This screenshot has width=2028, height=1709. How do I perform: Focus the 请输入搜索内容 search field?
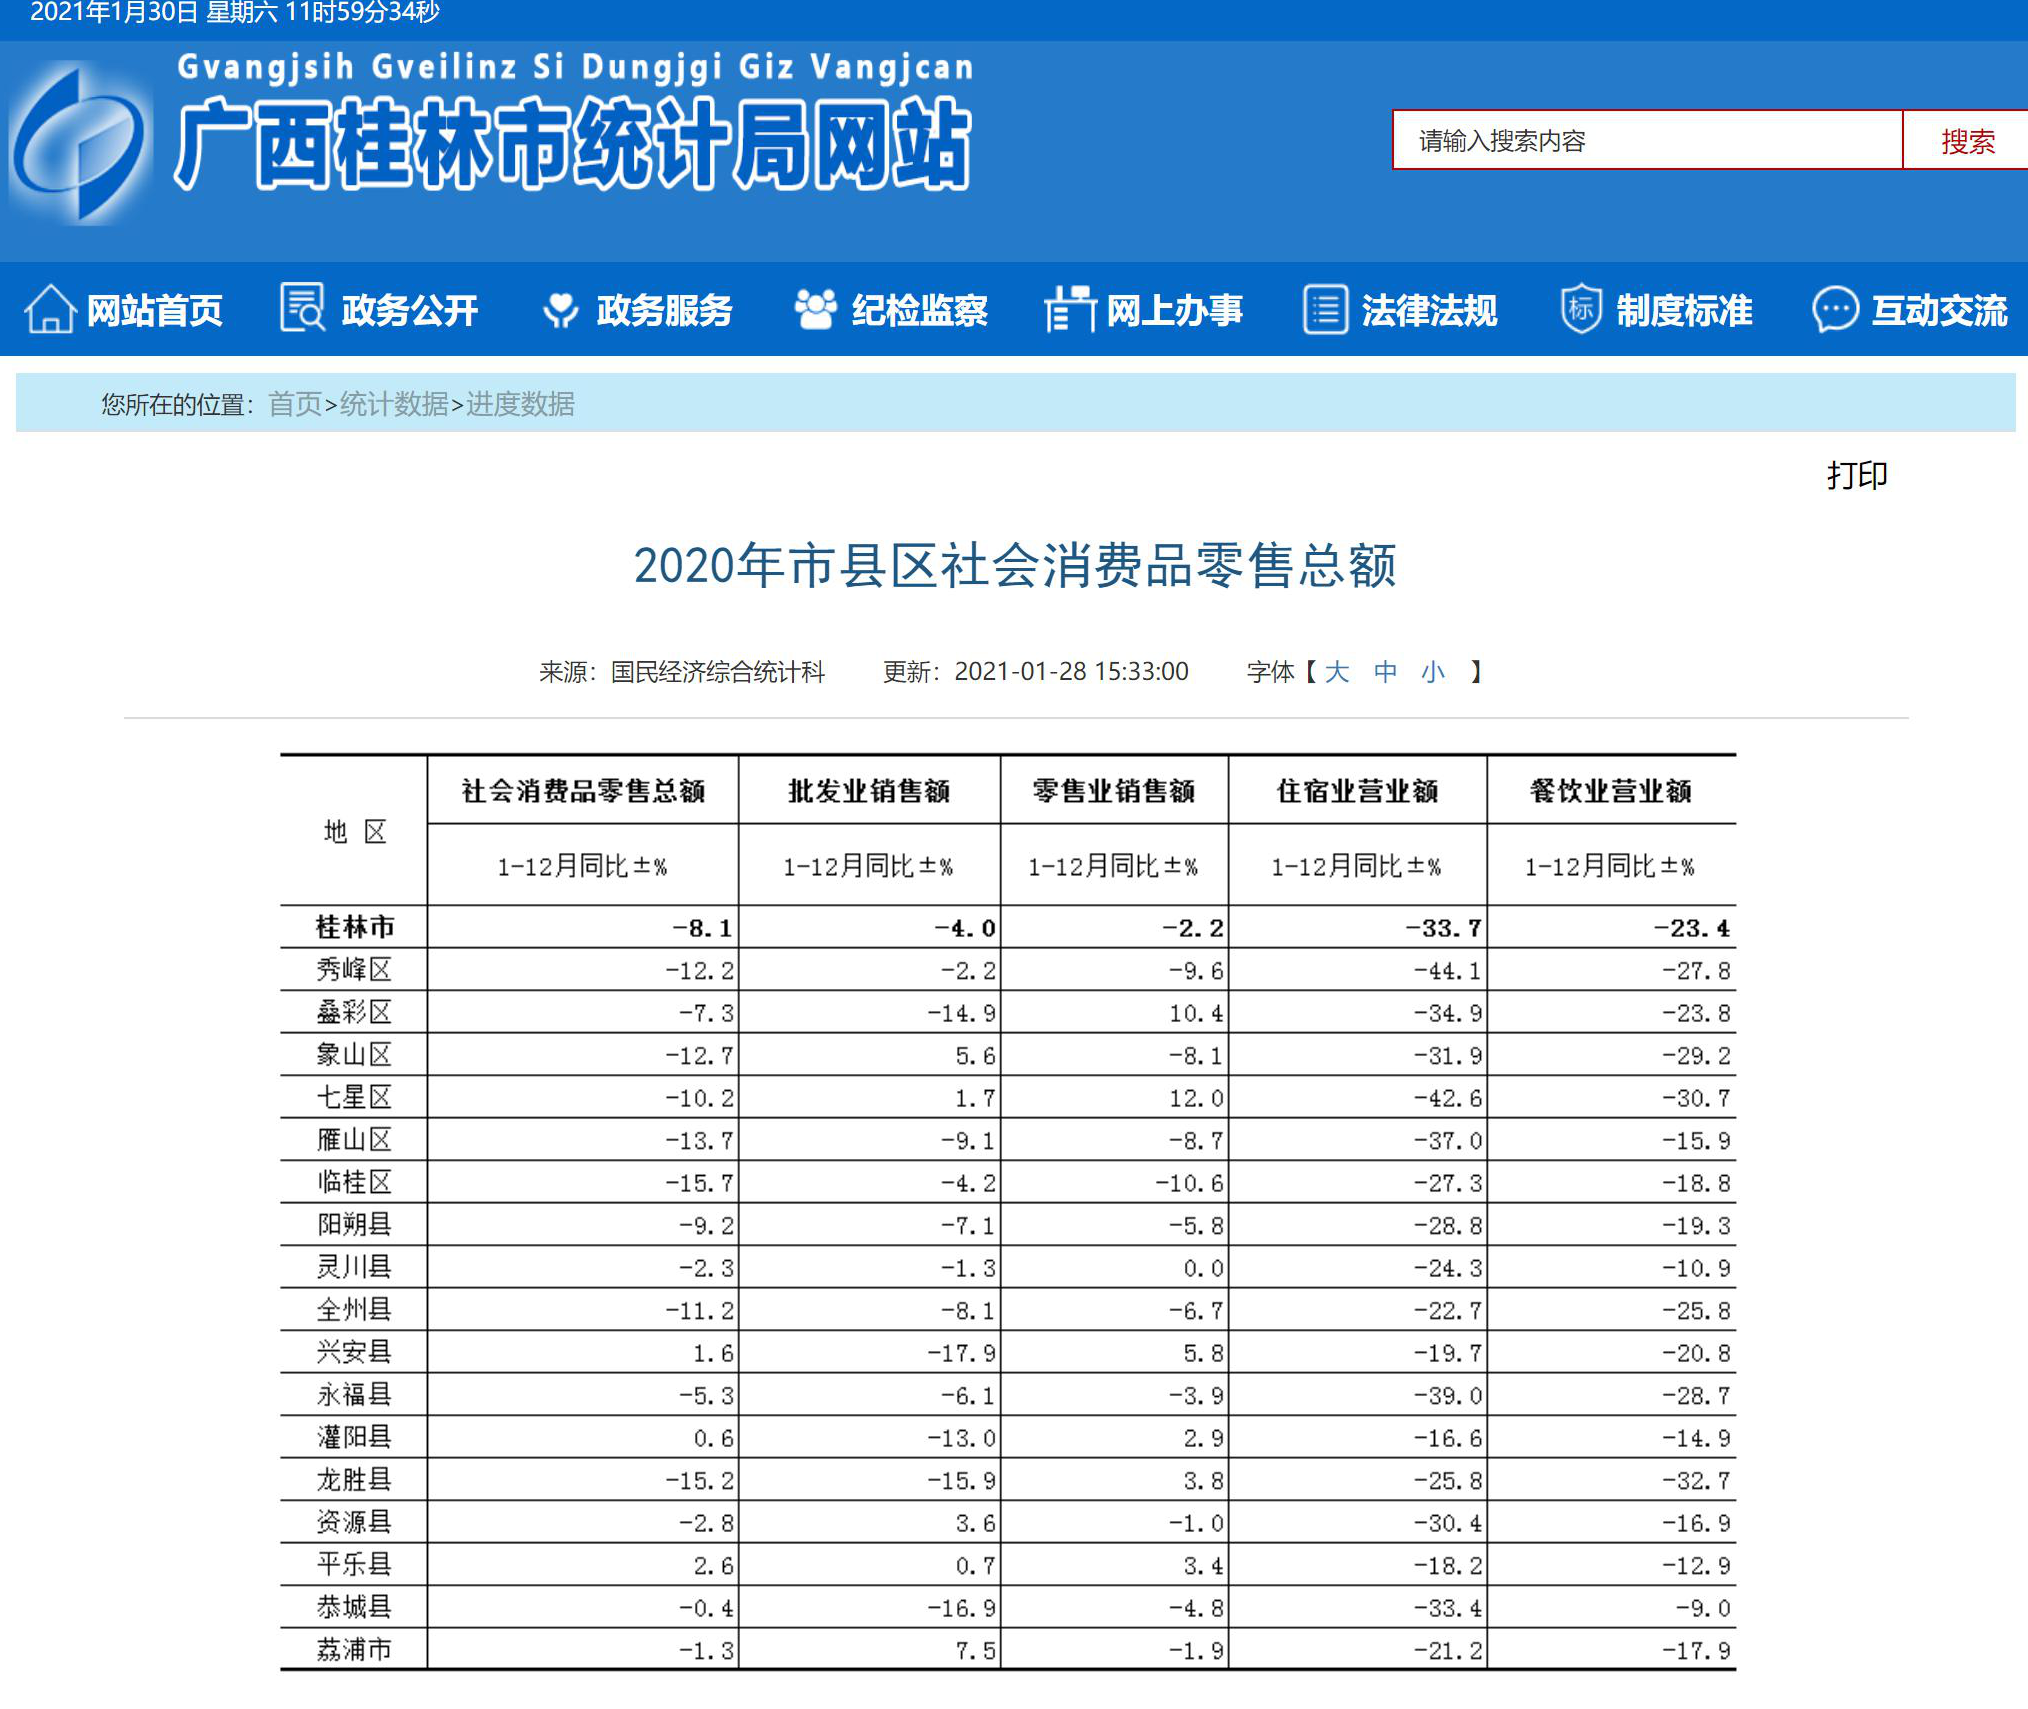pyautogui.click(x=1647, y=141)
